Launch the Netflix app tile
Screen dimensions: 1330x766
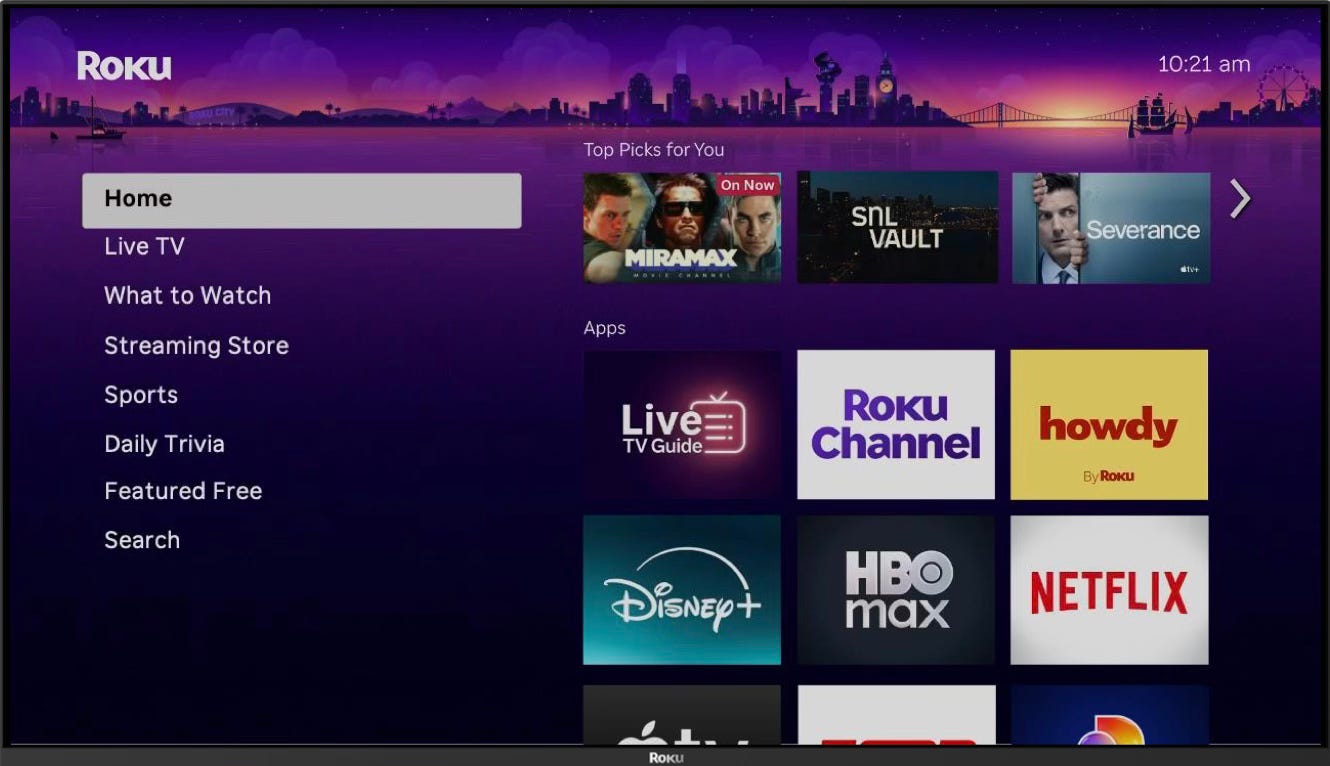pos(1109,590)
